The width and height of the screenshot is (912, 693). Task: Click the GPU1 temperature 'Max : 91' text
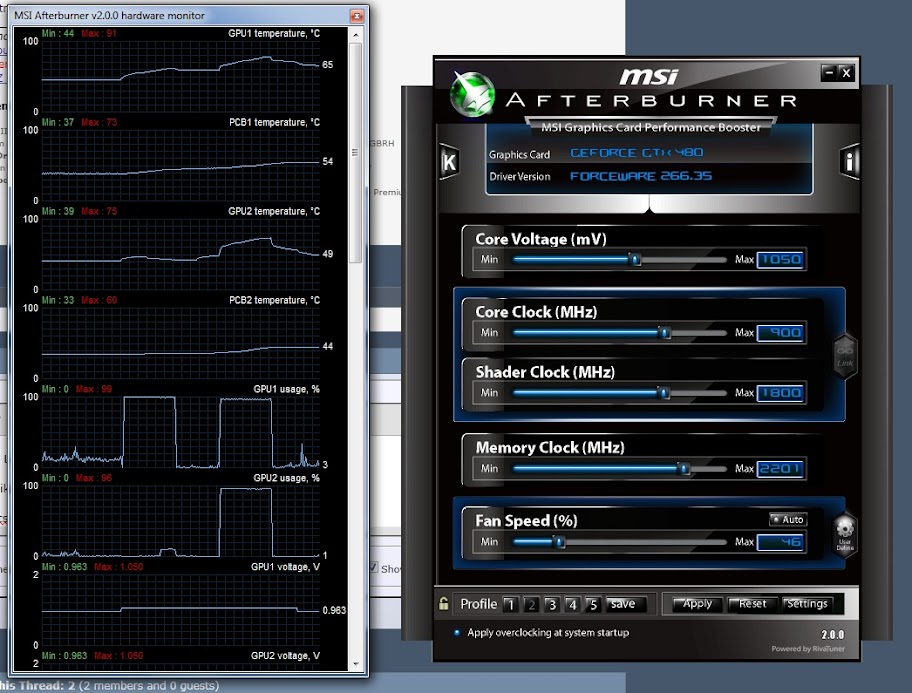[x=99, y=33]
